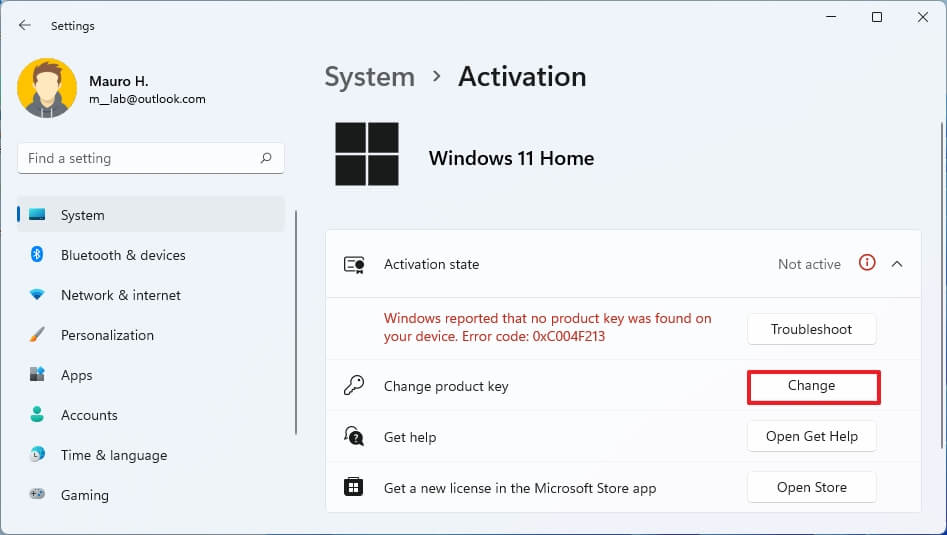Open Network & internet settings
Screen dimensions: 947x535
[x=151, y=295]
